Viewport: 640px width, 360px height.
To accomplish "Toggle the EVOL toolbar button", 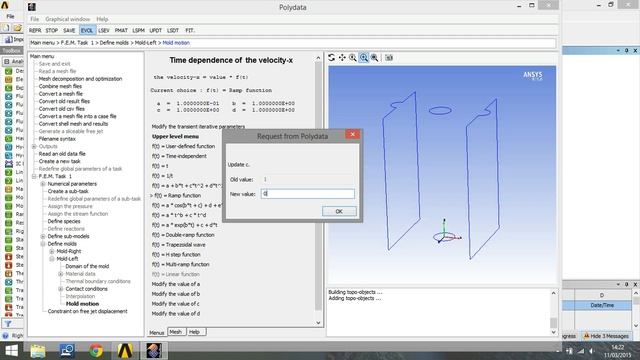I will 87,31.
